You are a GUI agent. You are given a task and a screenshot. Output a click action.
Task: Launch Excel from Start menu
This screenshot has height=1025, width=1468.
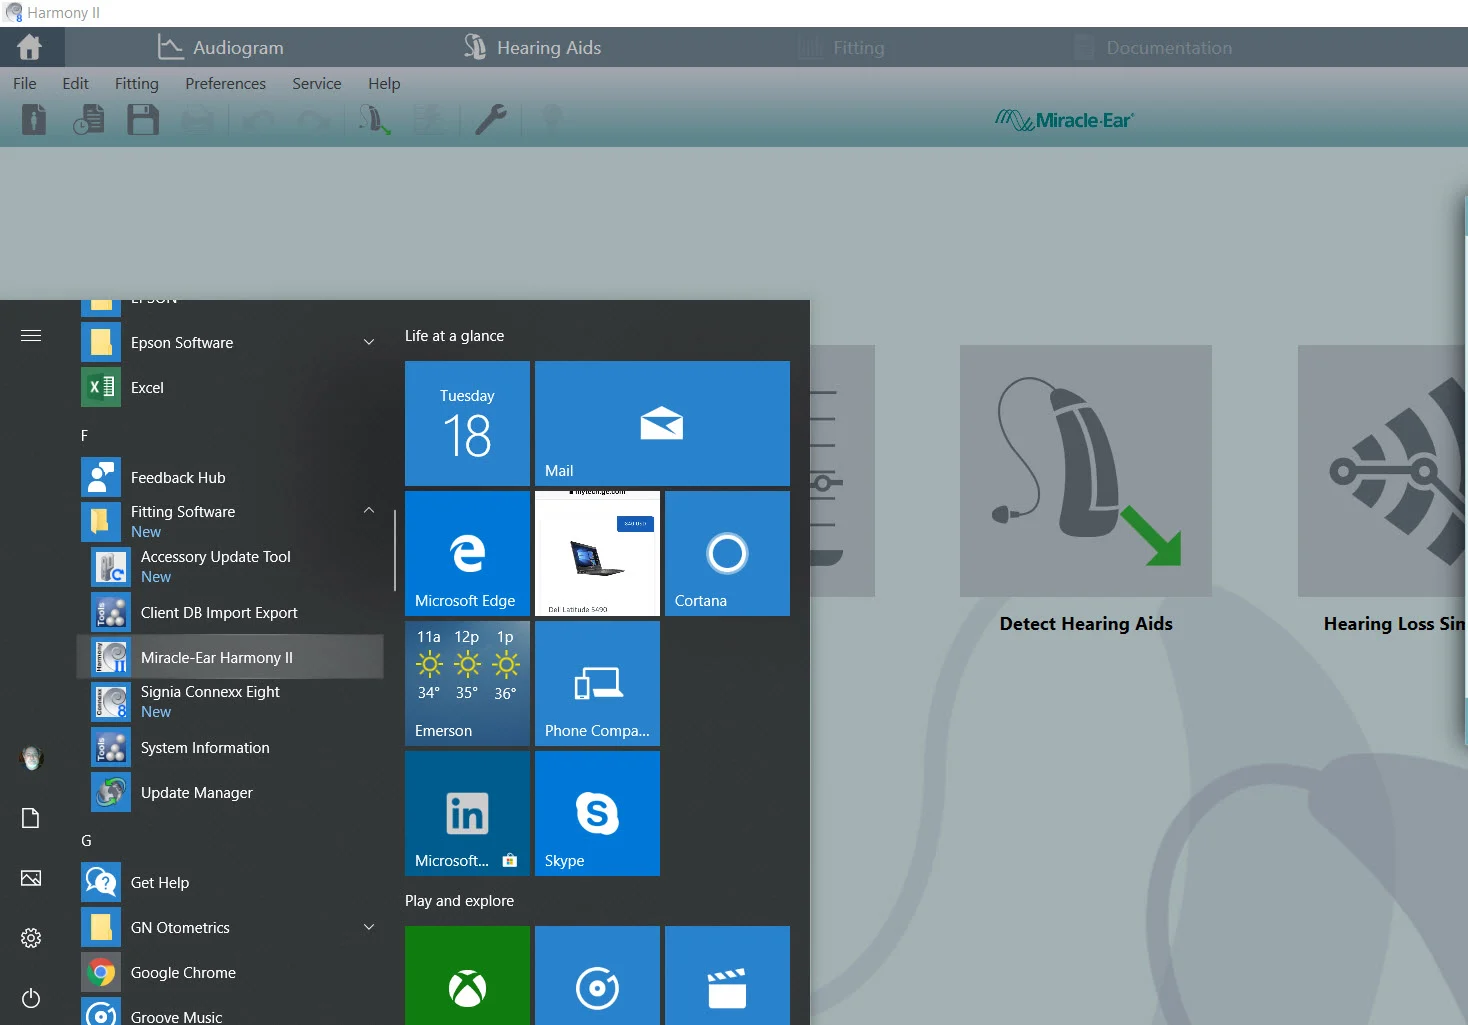coord(230,387)
